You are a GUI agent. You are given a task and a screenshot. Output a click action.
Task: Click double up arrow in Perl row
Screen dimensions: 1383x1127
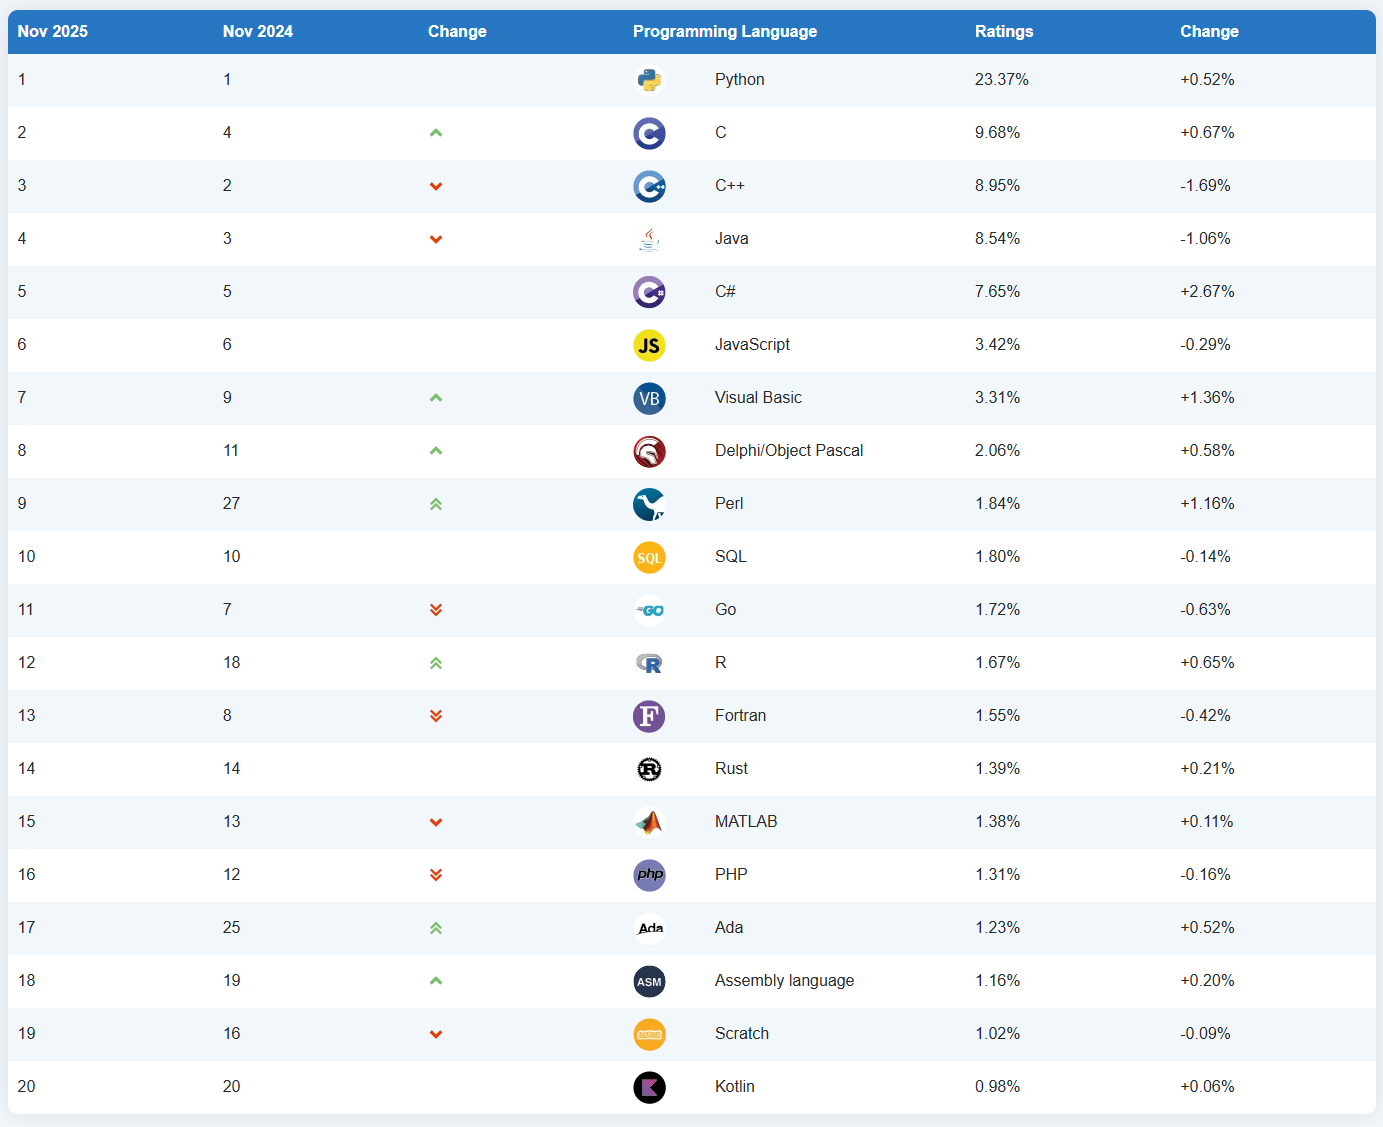pyautogui.click(x=436, y=504)
